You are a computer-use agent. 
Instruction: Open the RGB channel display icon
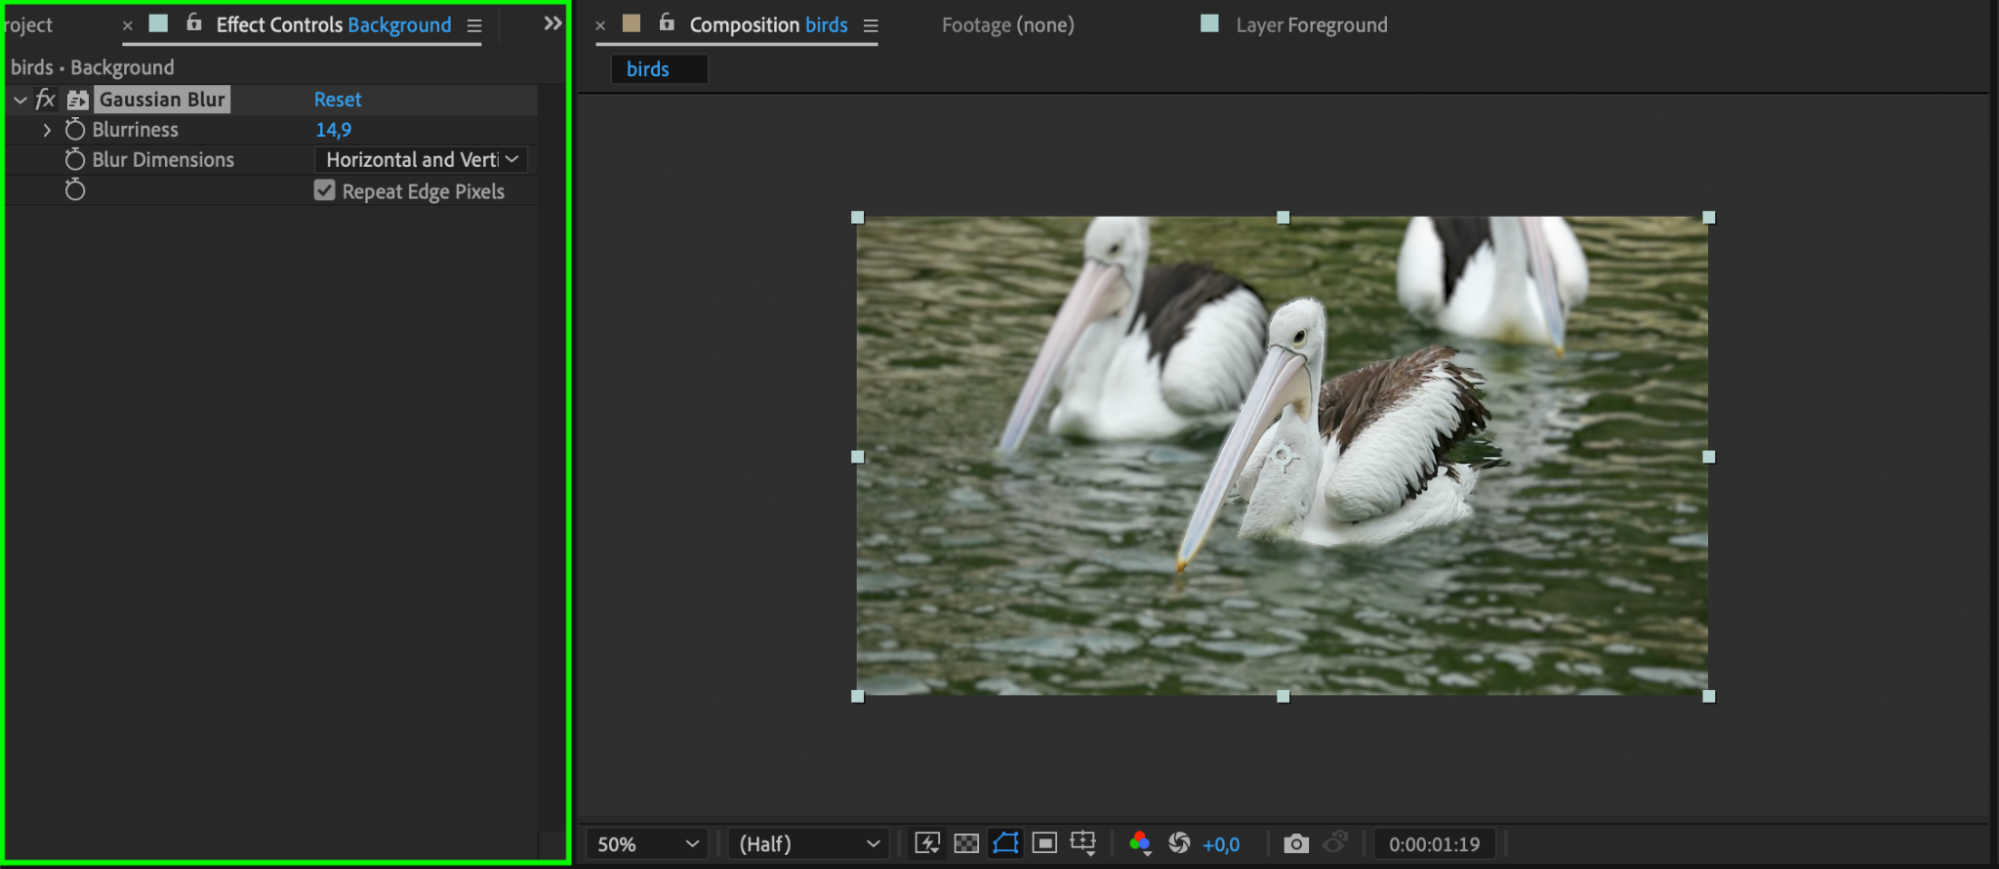1139,843
